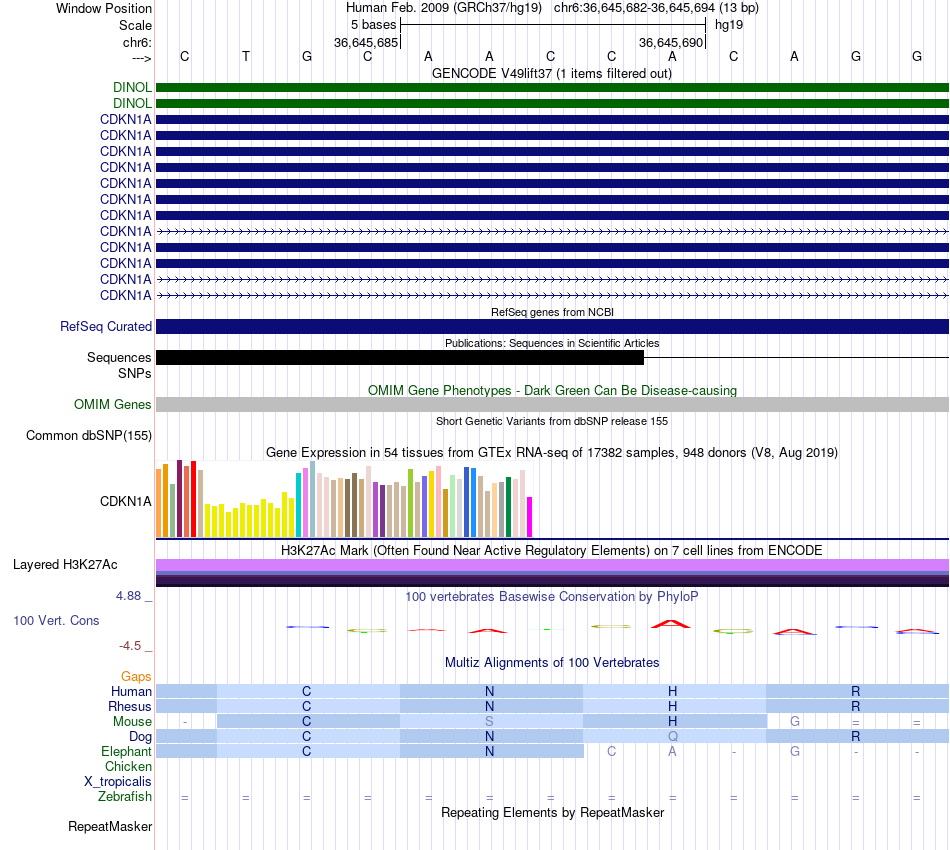Click the -4.5 PhyloP lower scale value
Screen dimensions: 950x850
pyautogui.click(x=130, y=646)
